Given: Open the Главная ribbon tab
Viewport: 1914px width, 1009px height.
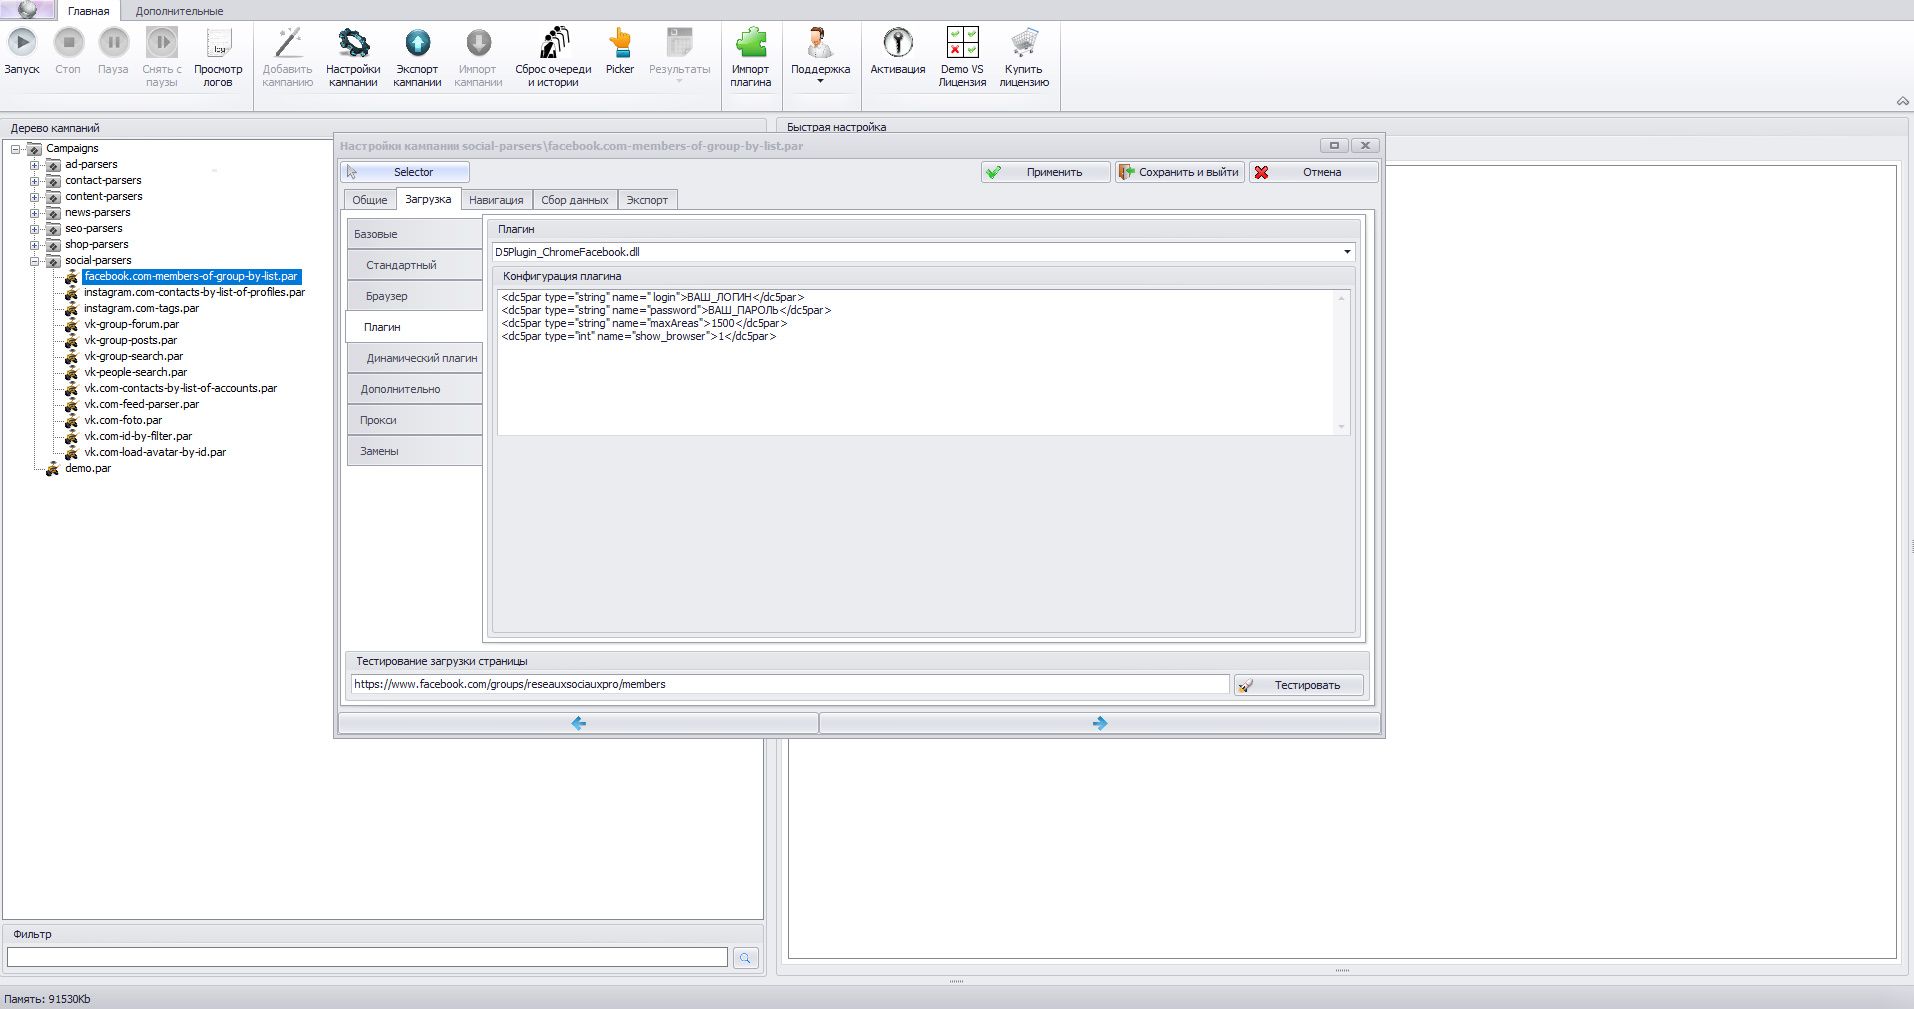Looking at the screenshot, I should coord(88,11).
